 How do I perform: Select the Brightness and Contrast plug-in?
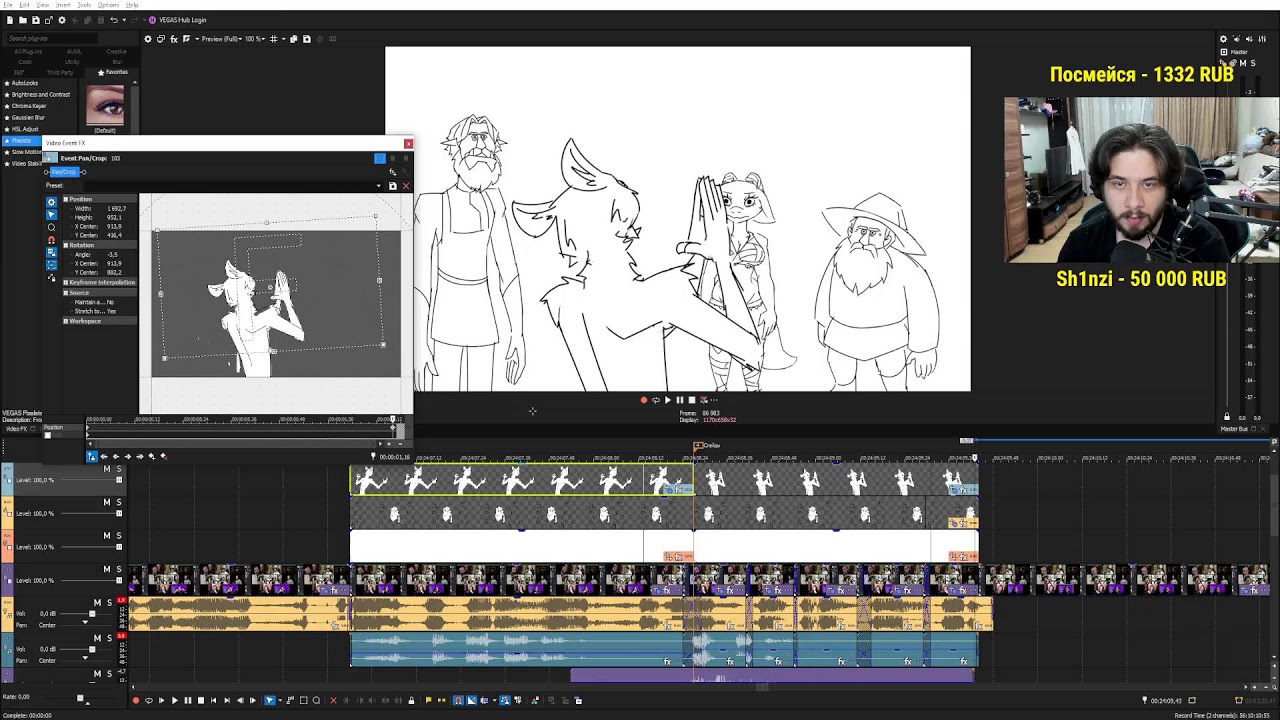point(40,95)
